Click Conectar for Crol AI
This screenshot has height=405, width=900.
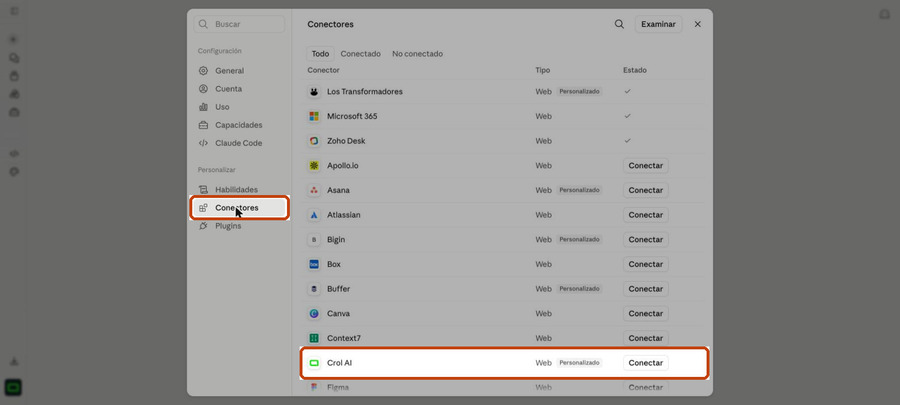click(646, 363)
